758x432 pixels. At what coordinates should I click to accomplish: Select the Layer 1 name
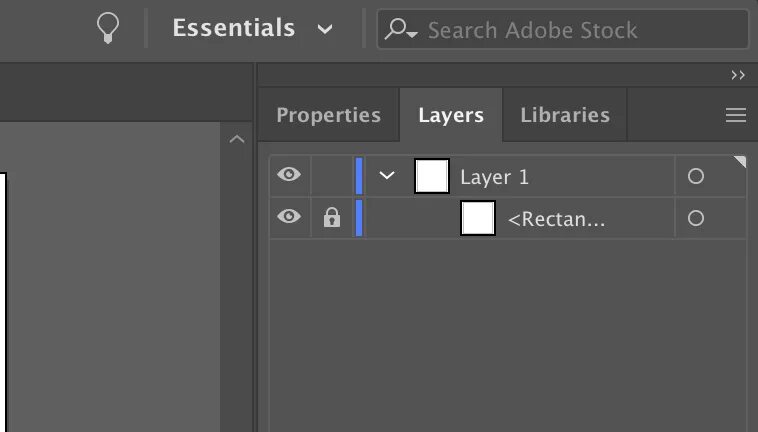coord(495,177)
